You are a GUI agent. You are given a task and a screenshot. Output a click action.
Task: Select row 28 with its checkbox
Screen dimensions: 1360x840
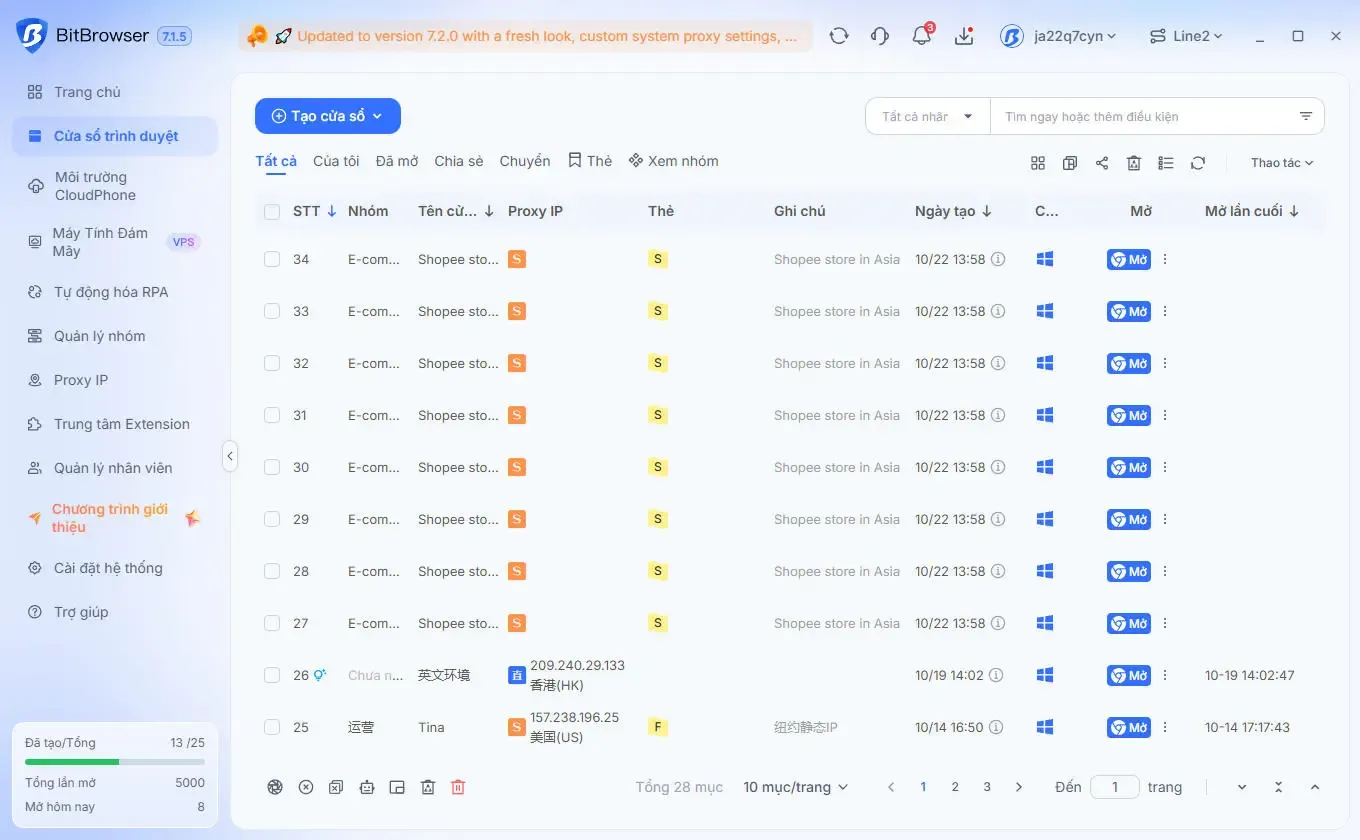click(x=272, y=571)
